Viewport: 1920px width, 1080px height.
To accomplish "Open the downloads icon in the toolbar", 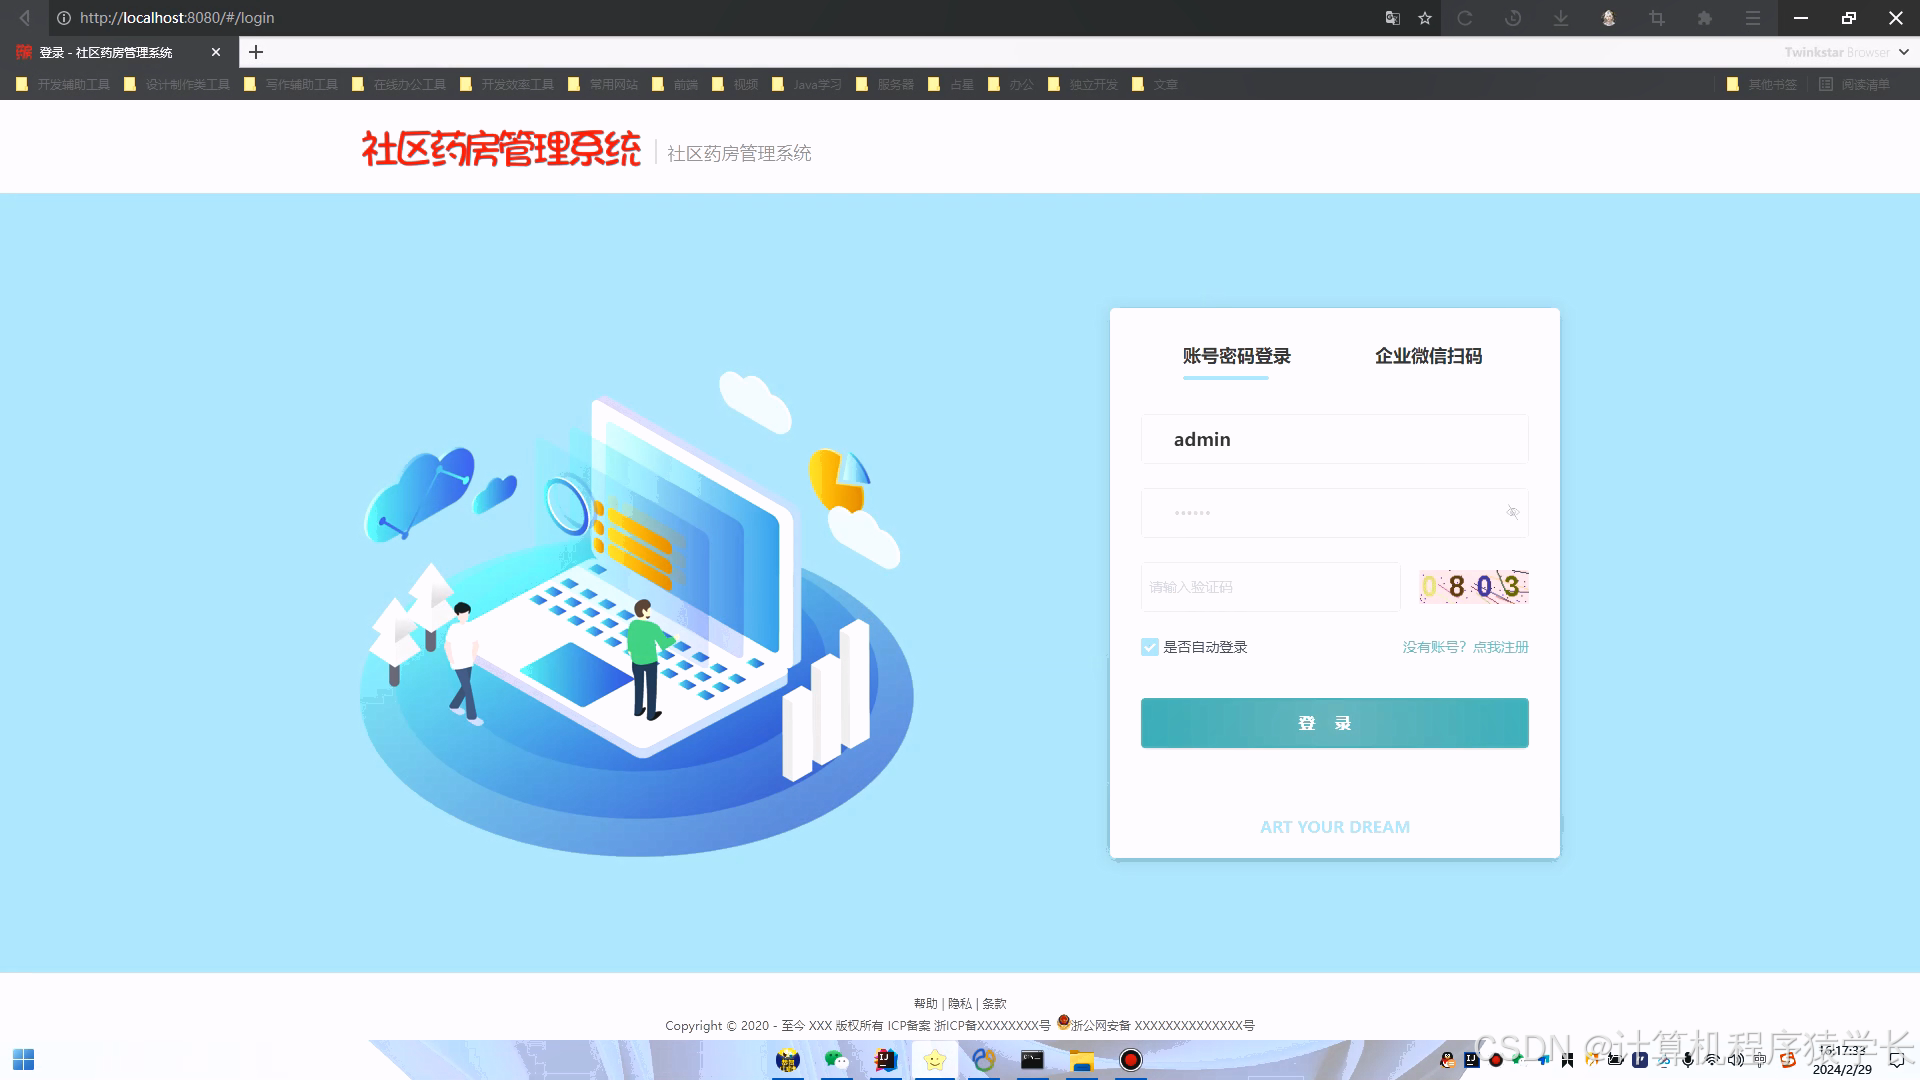I will [x=1560, y=17].
